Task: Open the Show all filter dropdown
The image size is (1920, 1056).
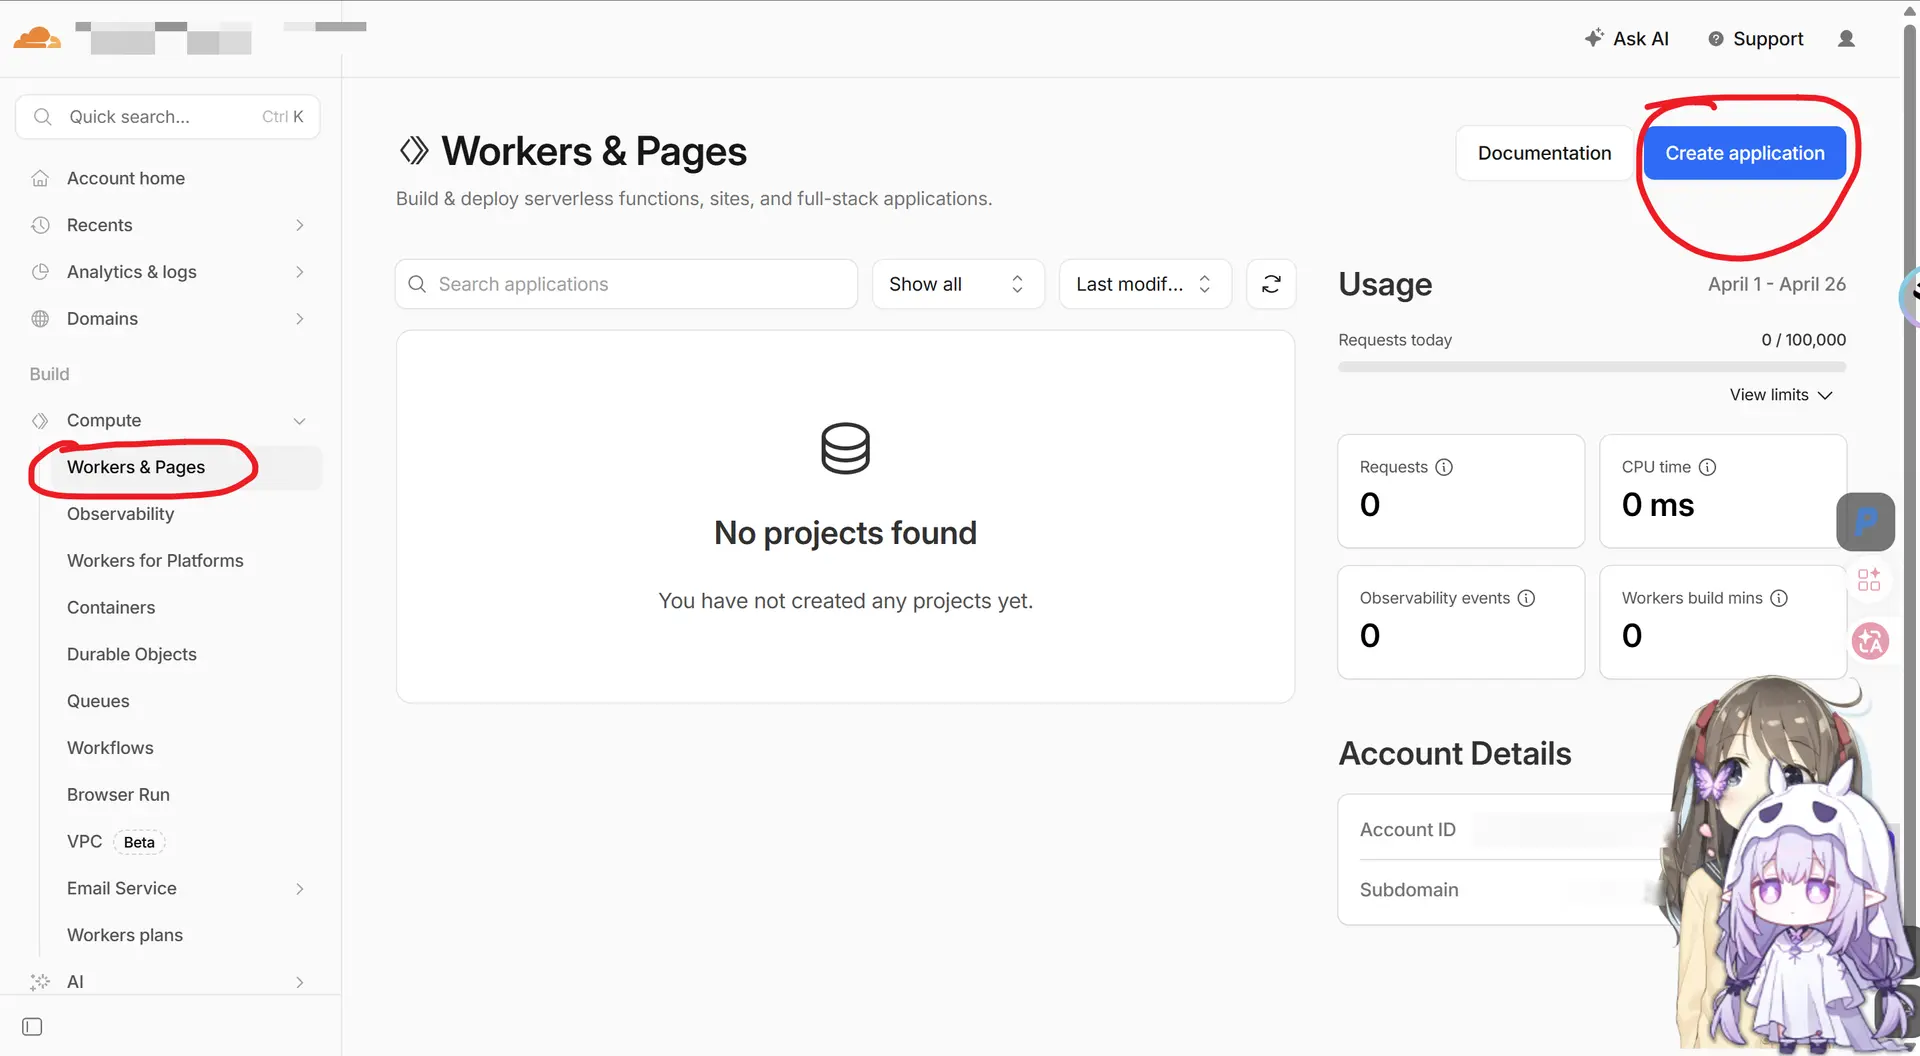Action: point(958,284)
